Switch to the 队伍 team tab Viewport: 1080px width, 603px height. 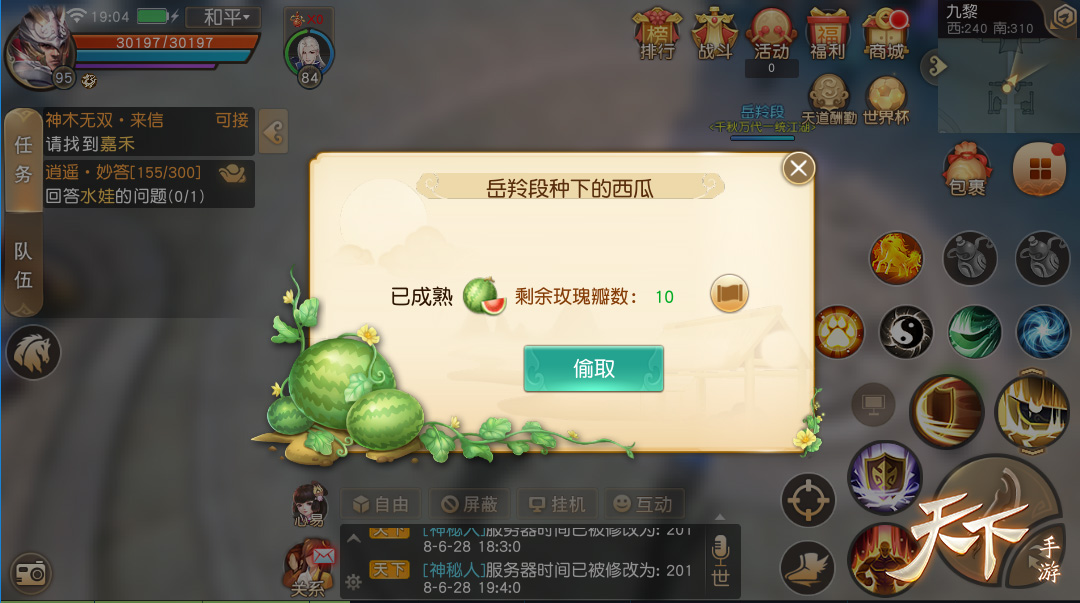point(23,265)
